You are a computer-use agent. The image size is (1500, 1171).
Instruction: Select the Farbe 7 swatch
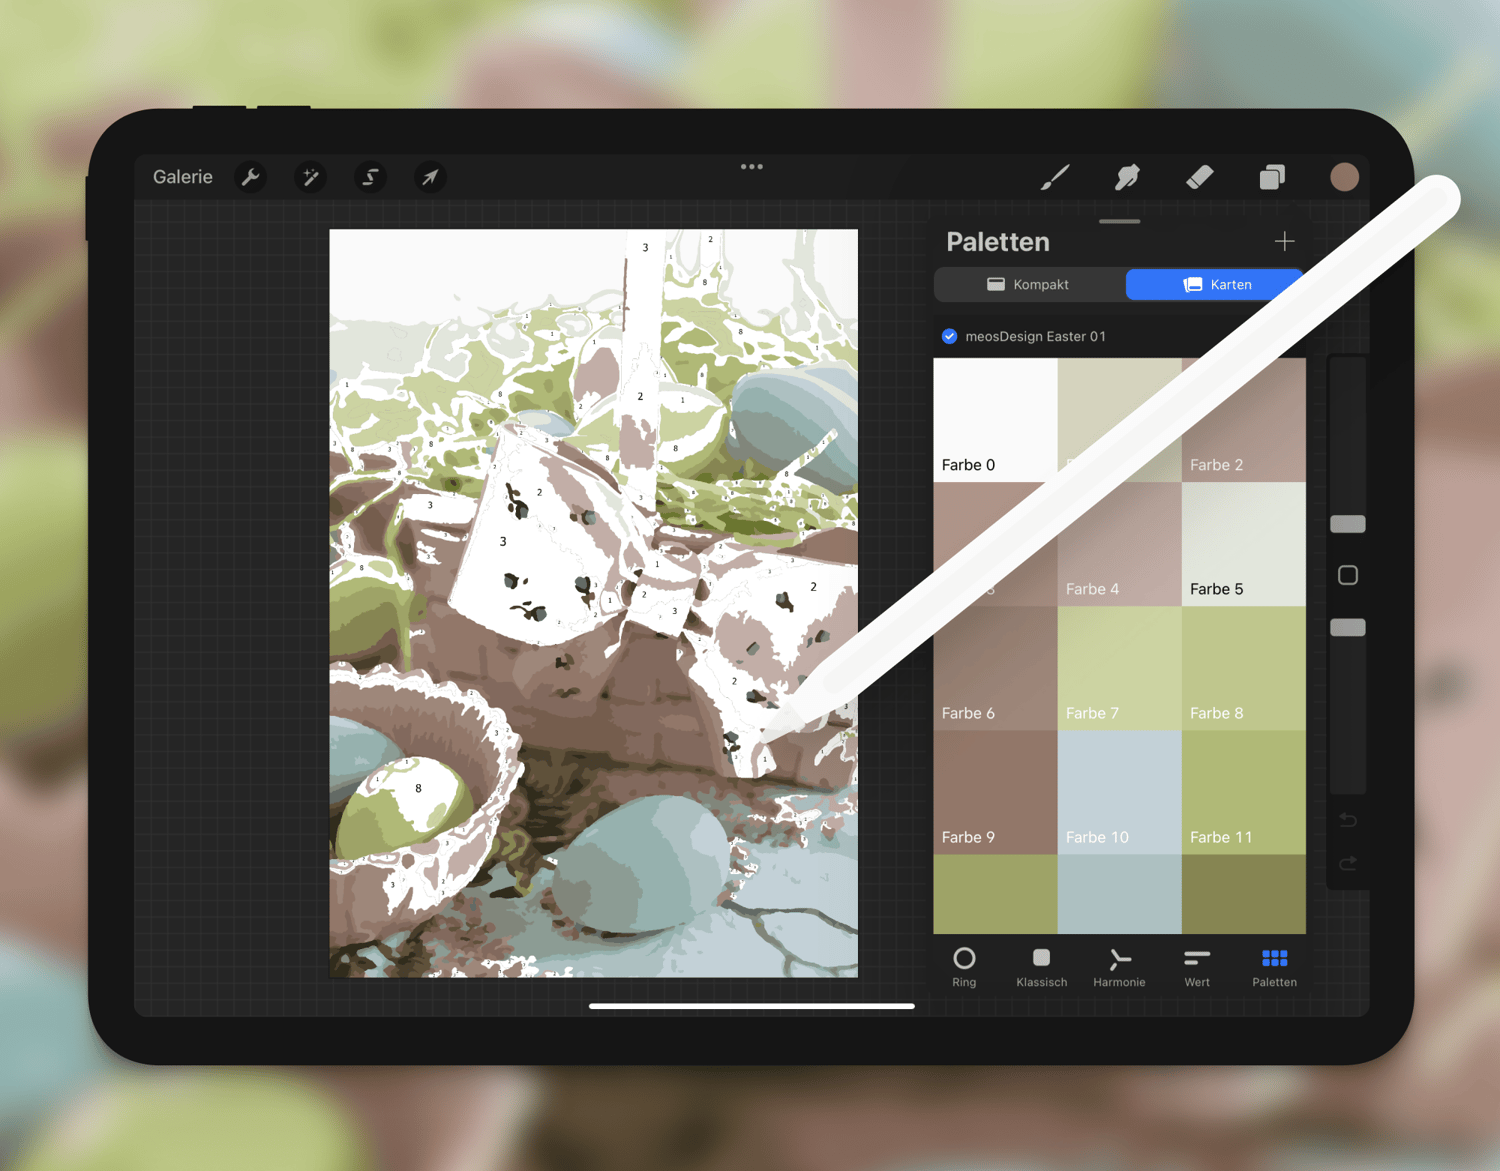1119,668
